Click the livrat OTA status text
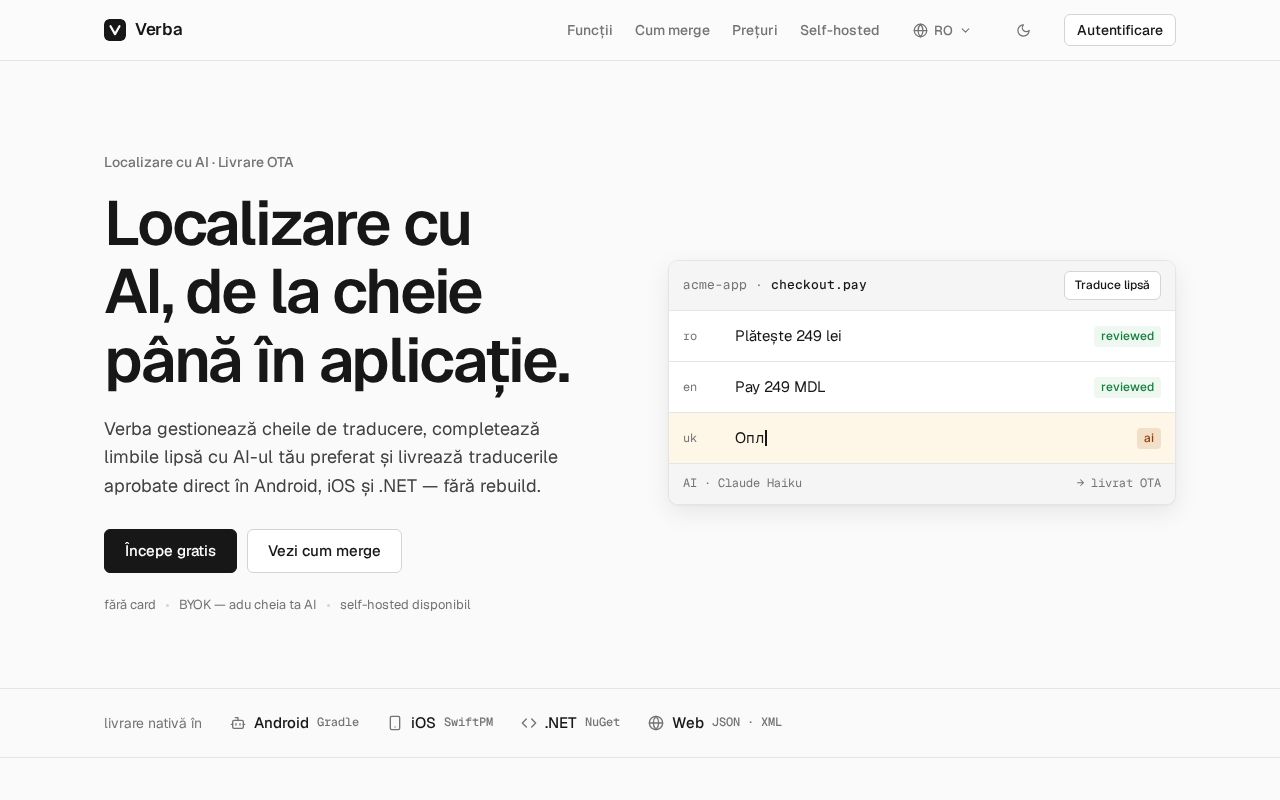Screen dimensions: 1280x800 (x=1126, y=483)
